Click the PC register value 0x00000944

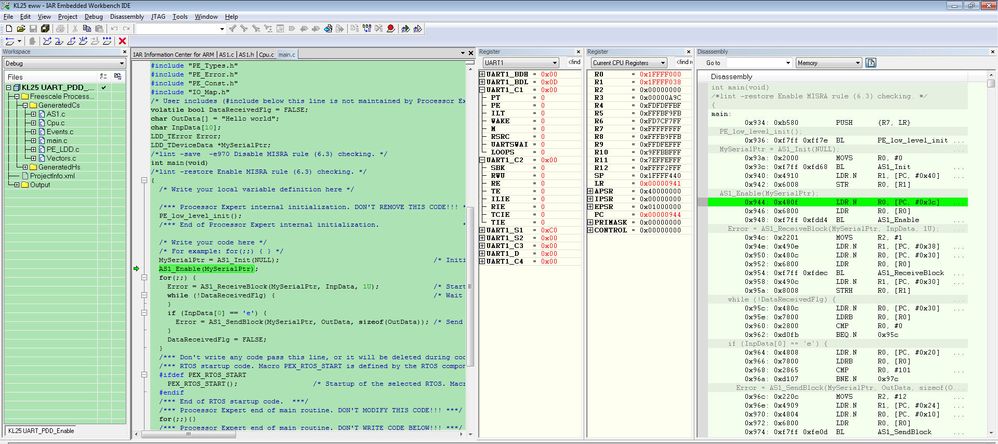tap(661, 214)
